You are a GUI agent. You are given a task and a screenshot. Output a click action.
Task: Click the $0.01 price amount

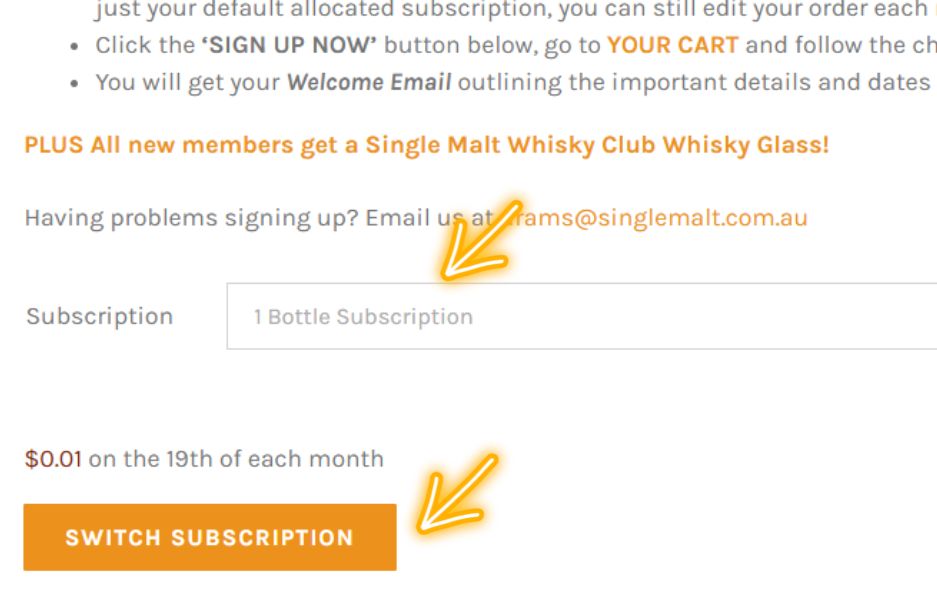click(x=53, y=459)
